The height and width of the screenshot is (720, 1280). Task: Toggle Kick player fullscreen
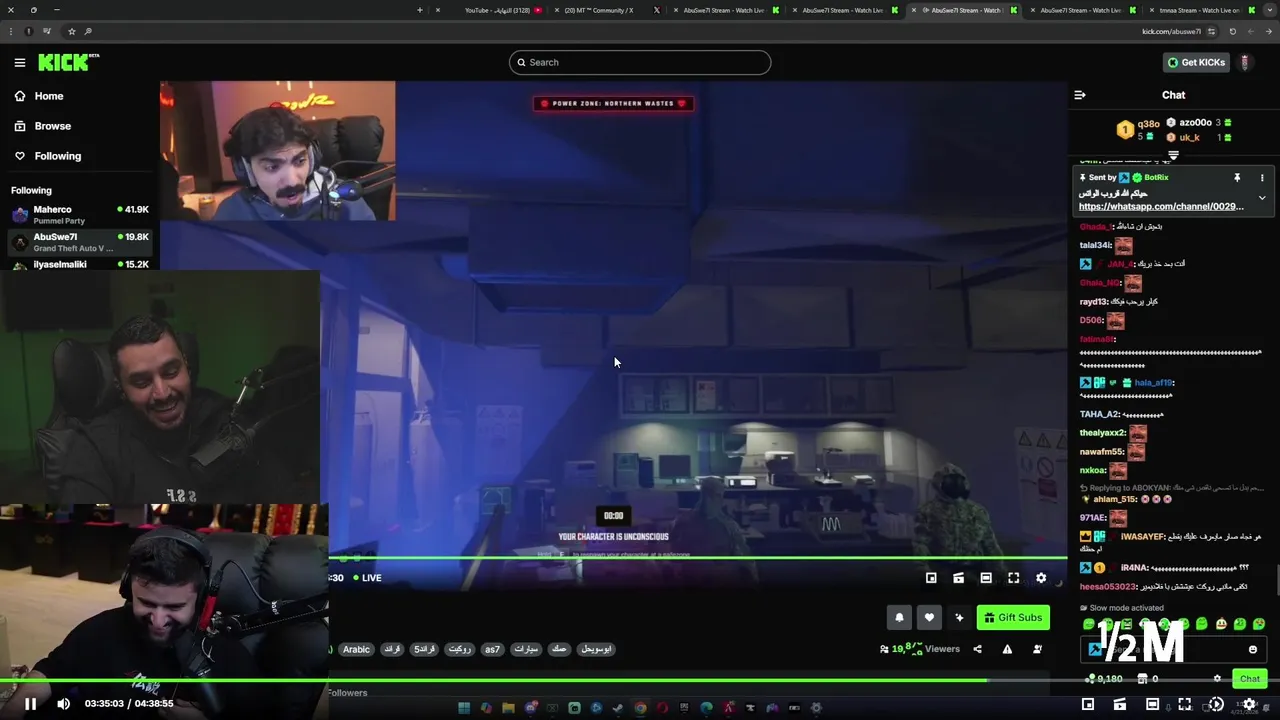pos(1013,578)
